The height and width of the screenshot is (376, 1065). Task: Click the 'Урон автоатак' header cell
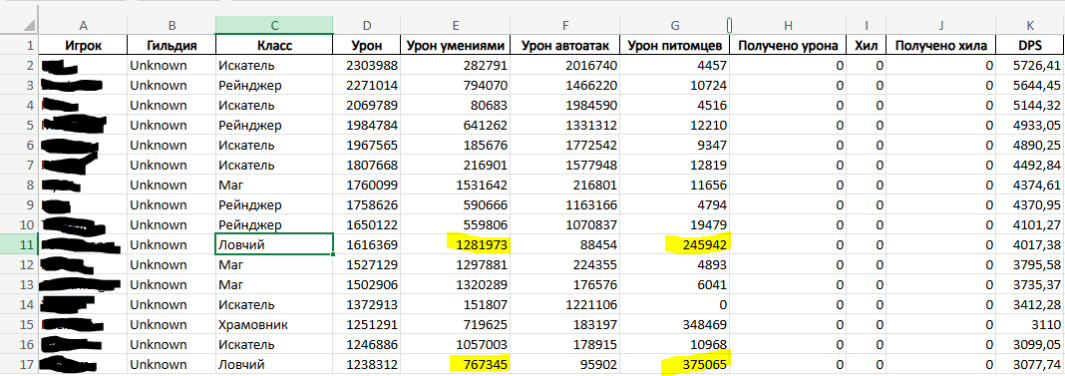pyautogui.click(x=566, y=45)
